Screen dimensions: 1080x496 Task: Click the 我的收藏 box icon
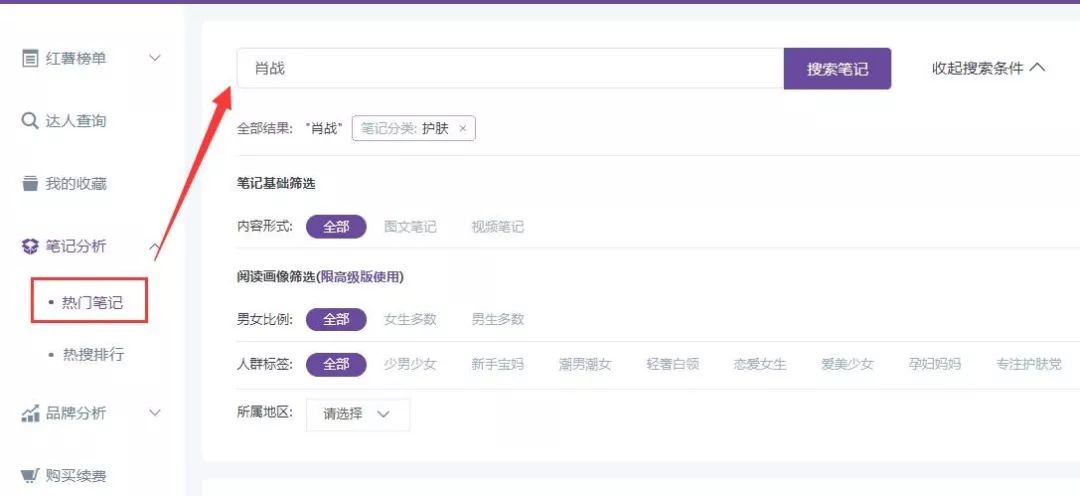pyautogui.click(x=30, y=184)
